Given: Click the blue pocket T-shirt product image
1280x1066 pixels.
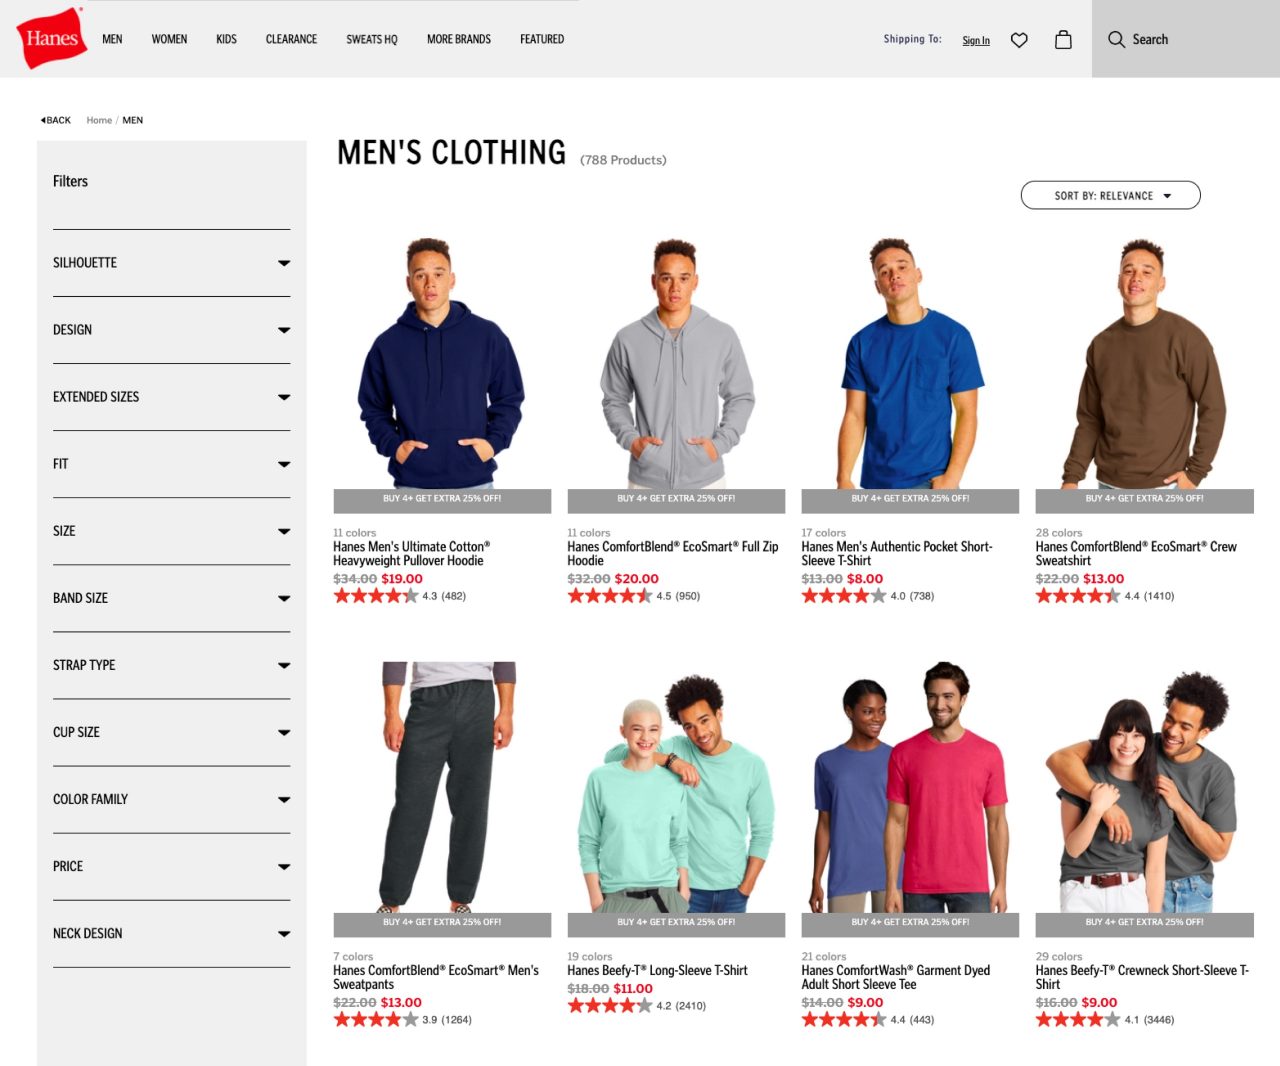Looking at the screenshot, I should pyautogui.click(x=910, y=362).
